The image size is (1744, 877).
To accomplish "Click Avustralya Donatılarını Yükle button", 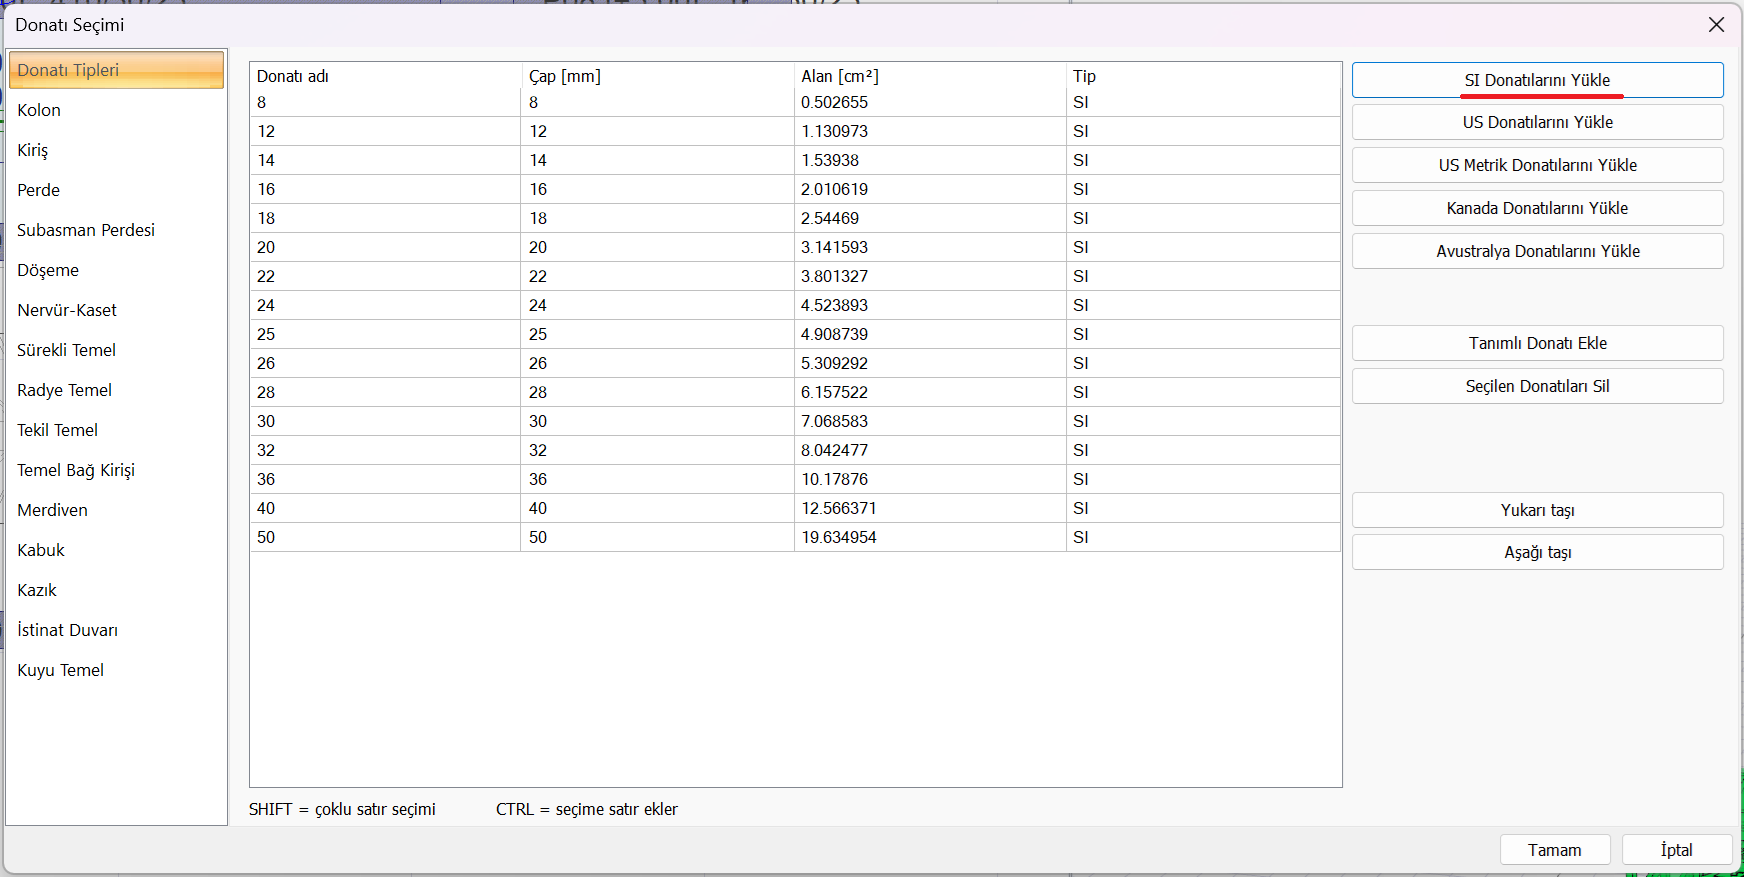I will point(1537,251).
